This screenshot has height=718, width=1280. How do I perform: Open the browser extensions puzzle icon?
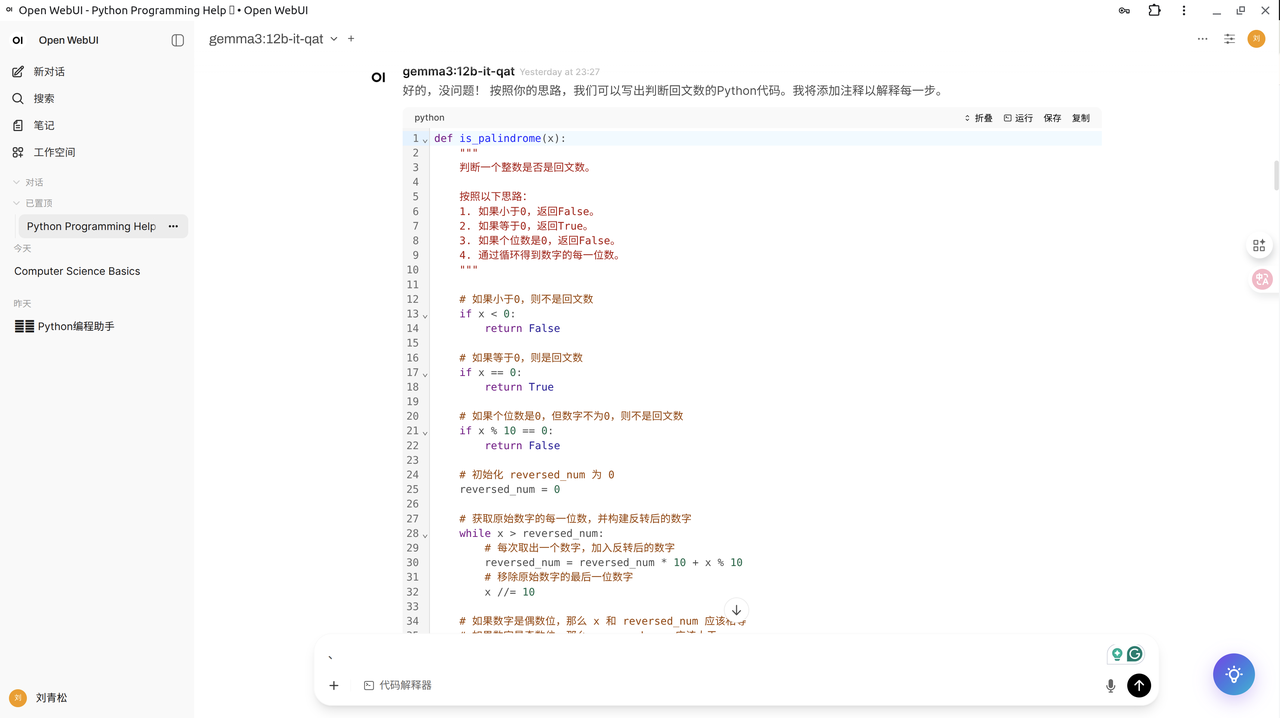(x=1154, y=11)
